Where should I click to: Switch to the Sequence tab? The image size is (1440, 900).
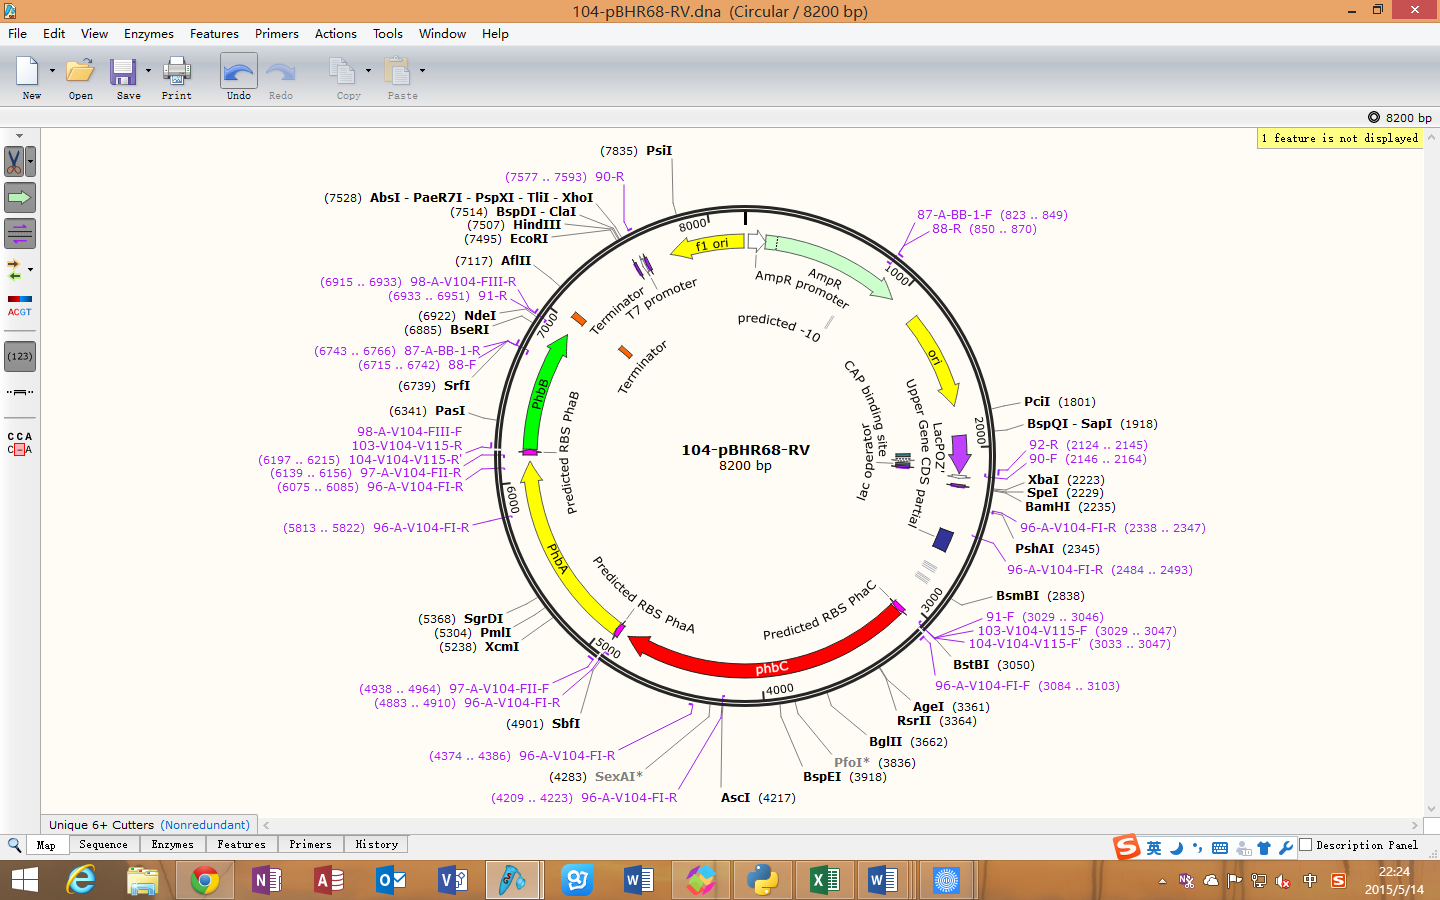tap(103, 845)
